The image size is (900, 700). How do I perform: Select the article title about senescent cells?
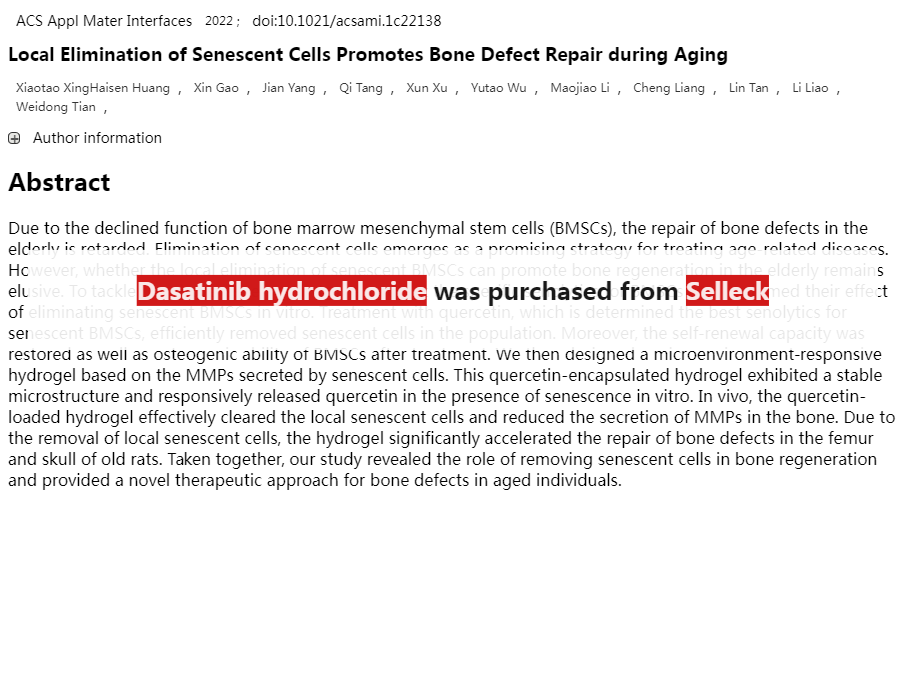[368, 55]
